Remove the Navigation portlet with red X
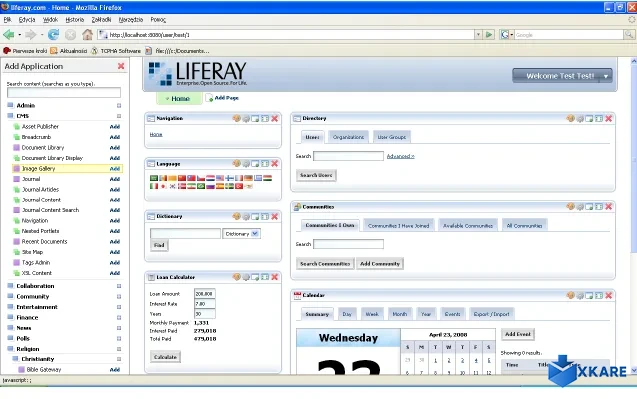The image size is (637, 399). pos(275,118)
